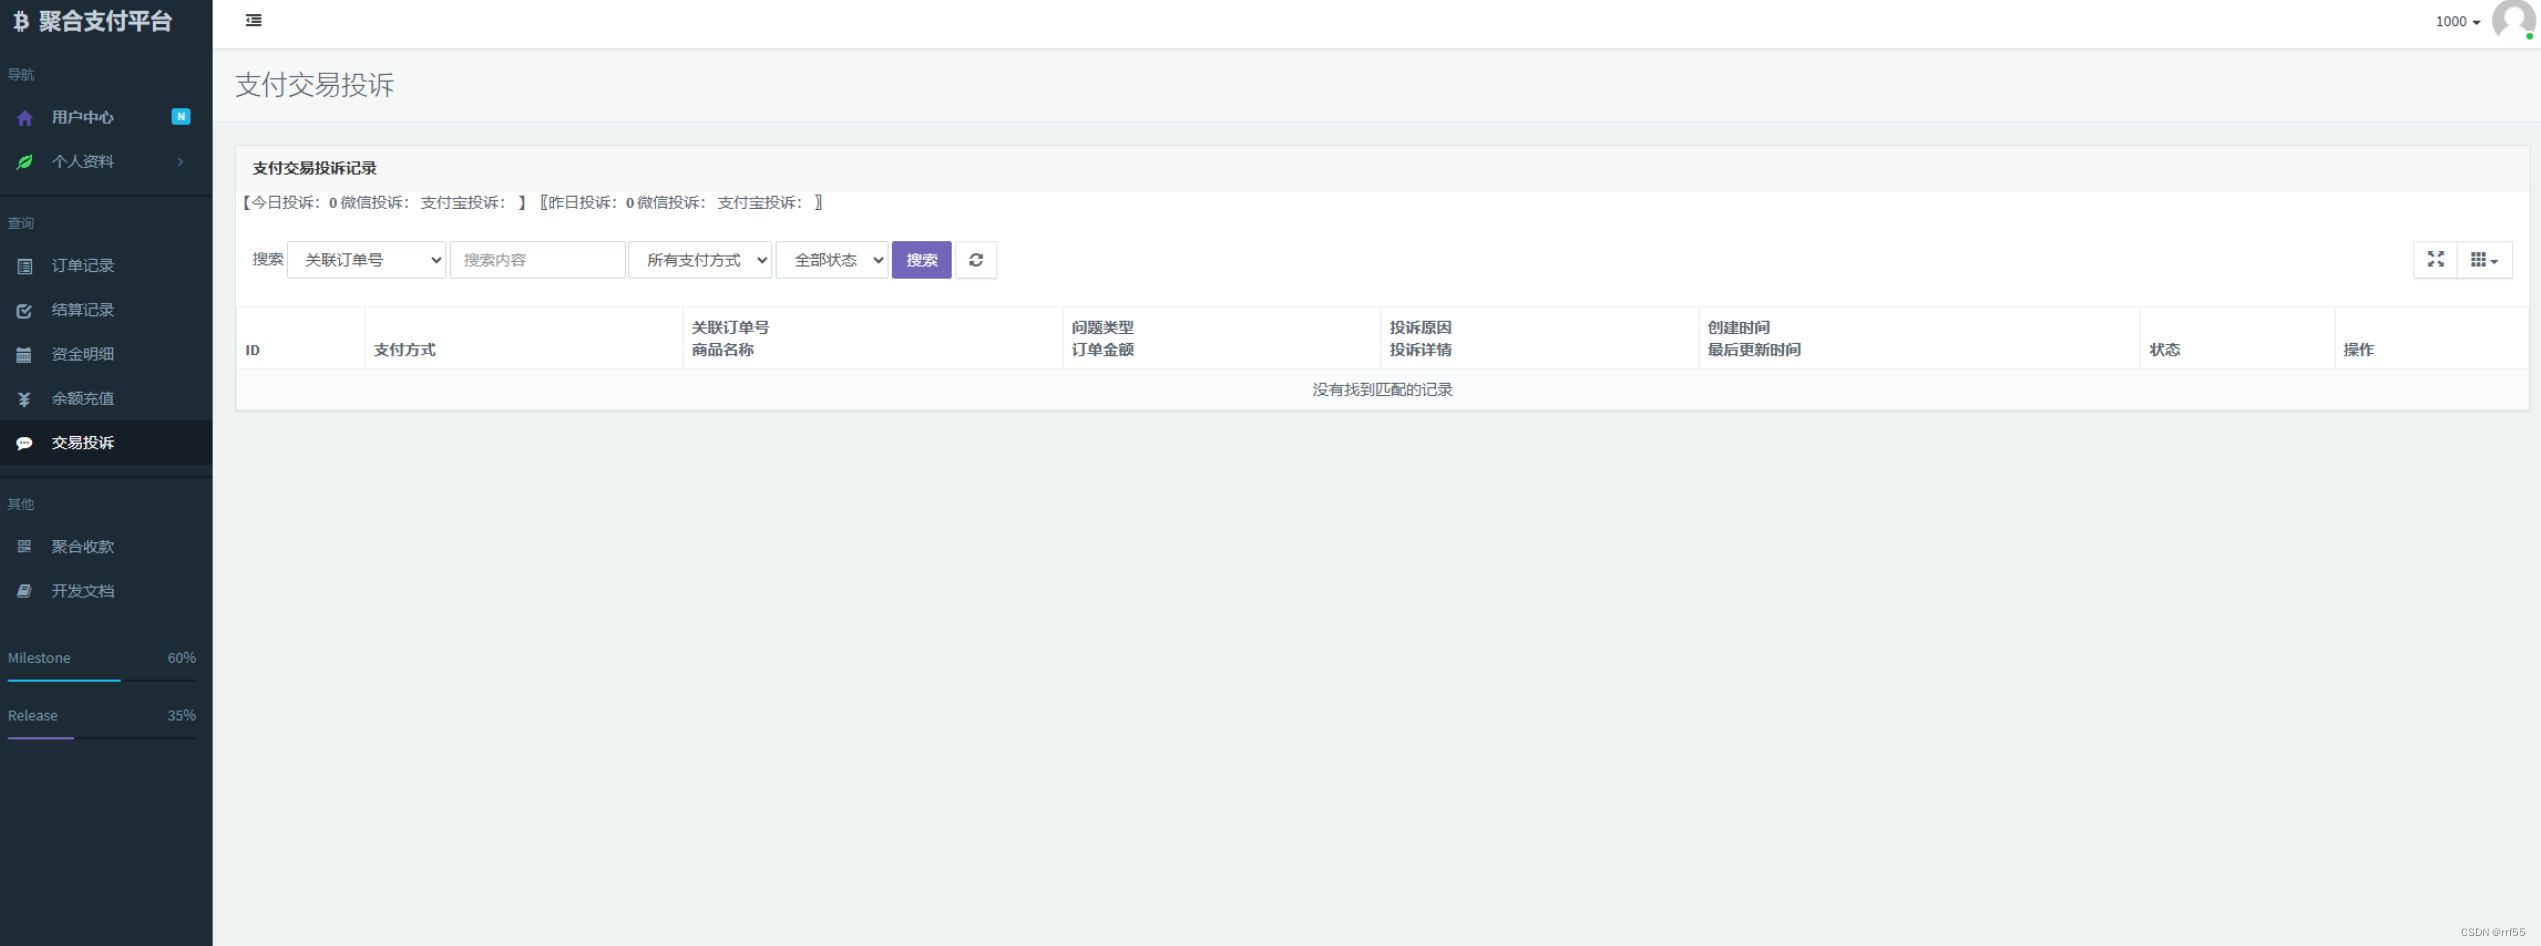Click the 结算记录 check icon

[x=25, y=311]
